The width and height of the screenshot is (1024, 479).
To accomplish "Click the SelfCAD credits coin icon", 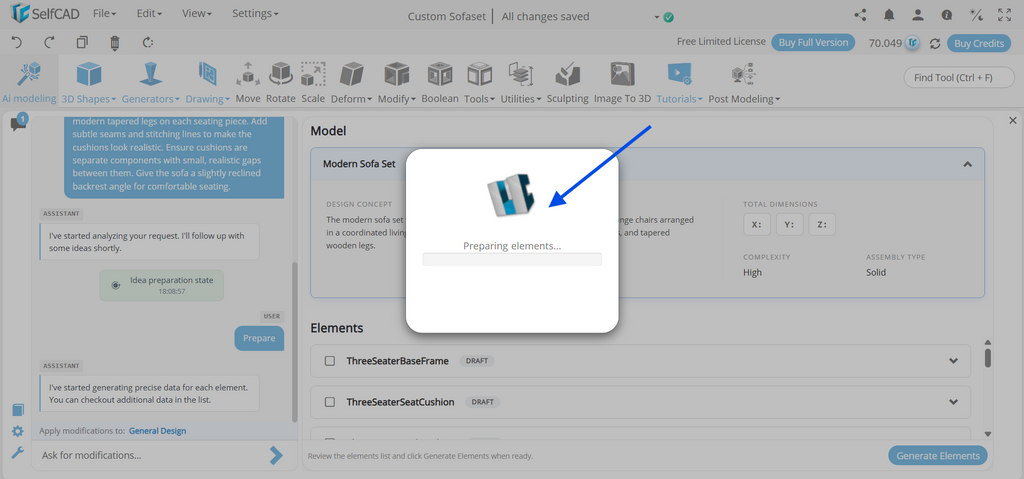I will point(913,43).
